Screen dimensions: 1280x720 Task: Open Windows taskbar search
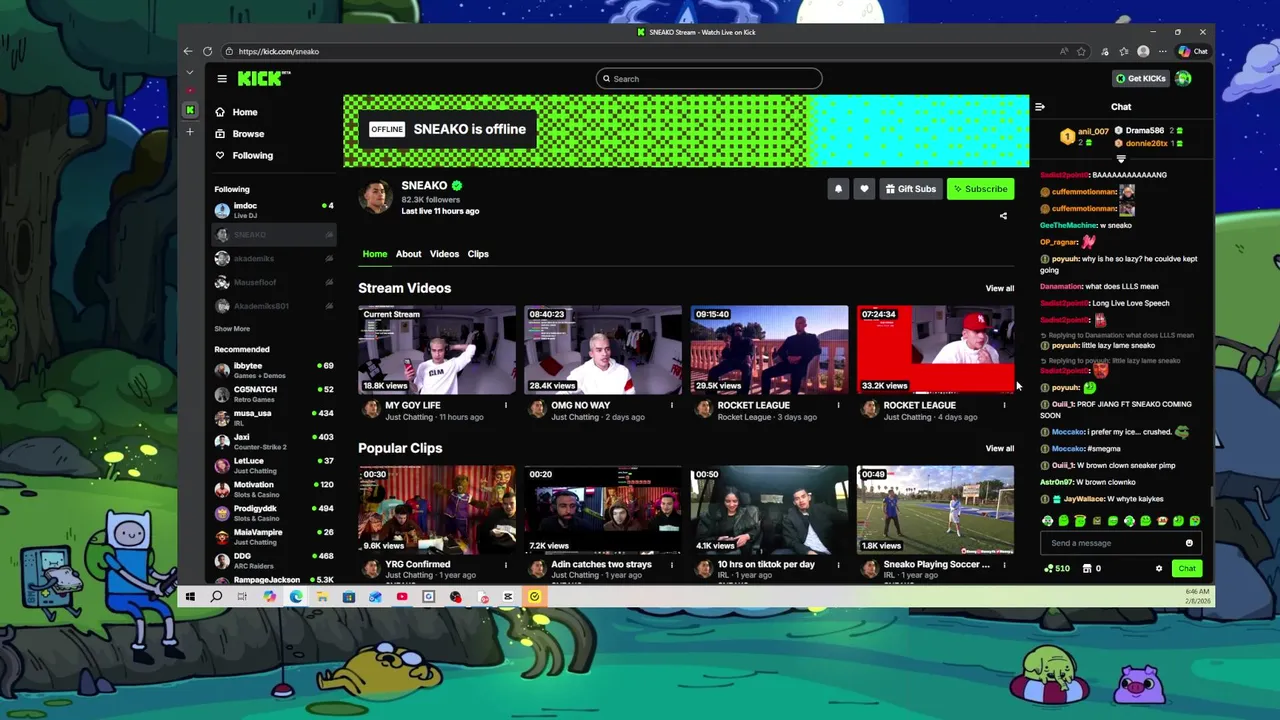pos(216,597)
